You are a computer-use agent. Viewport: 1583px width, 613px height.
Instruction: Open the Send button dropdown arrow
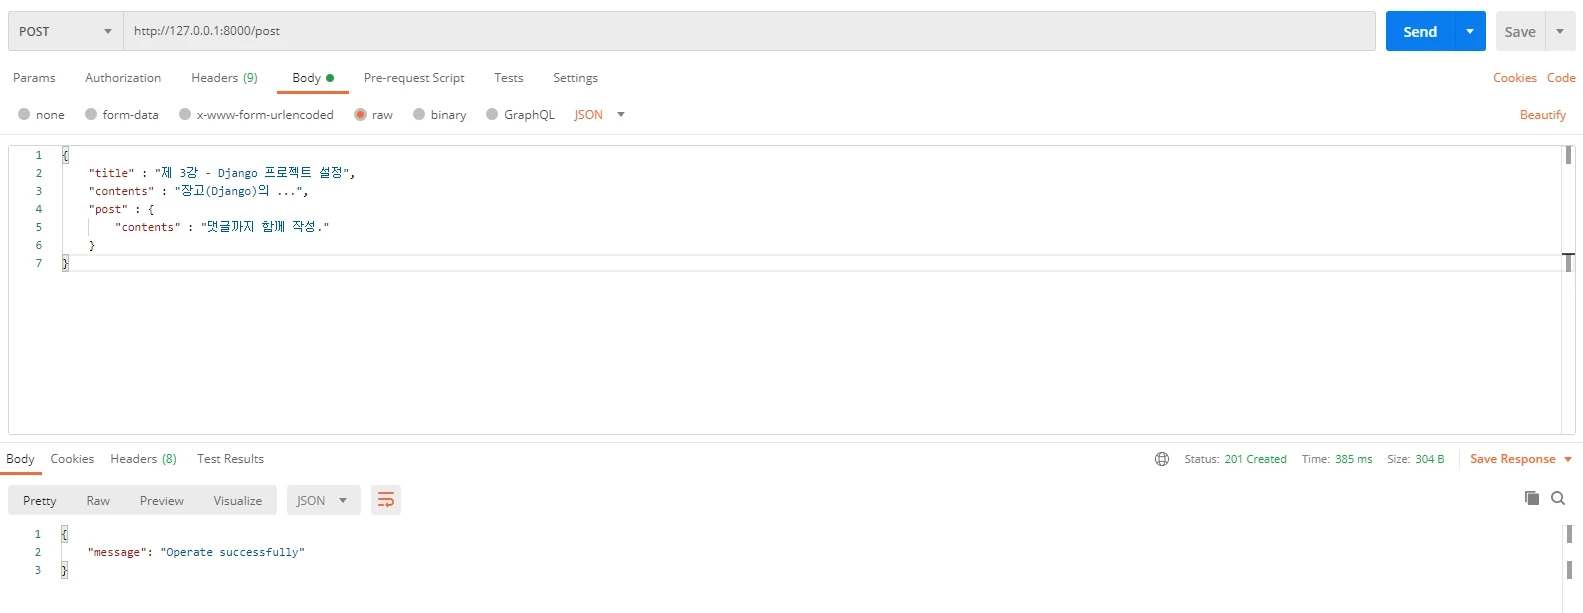(x=1469, y=31)
